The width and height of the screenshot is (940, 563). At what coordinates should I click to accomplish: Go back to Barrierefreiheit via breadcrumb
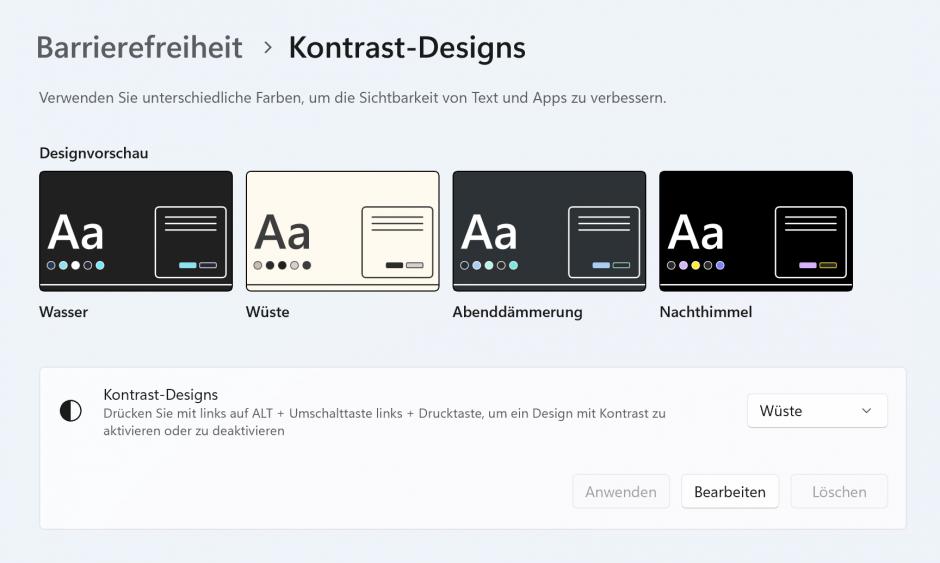tap(139, 47)
